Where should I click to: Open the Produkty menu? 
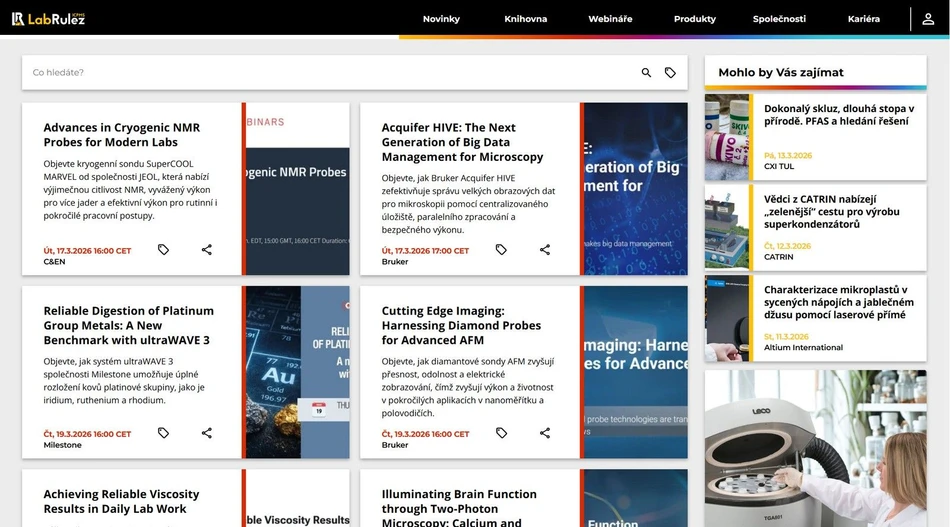tap(694, 19)
